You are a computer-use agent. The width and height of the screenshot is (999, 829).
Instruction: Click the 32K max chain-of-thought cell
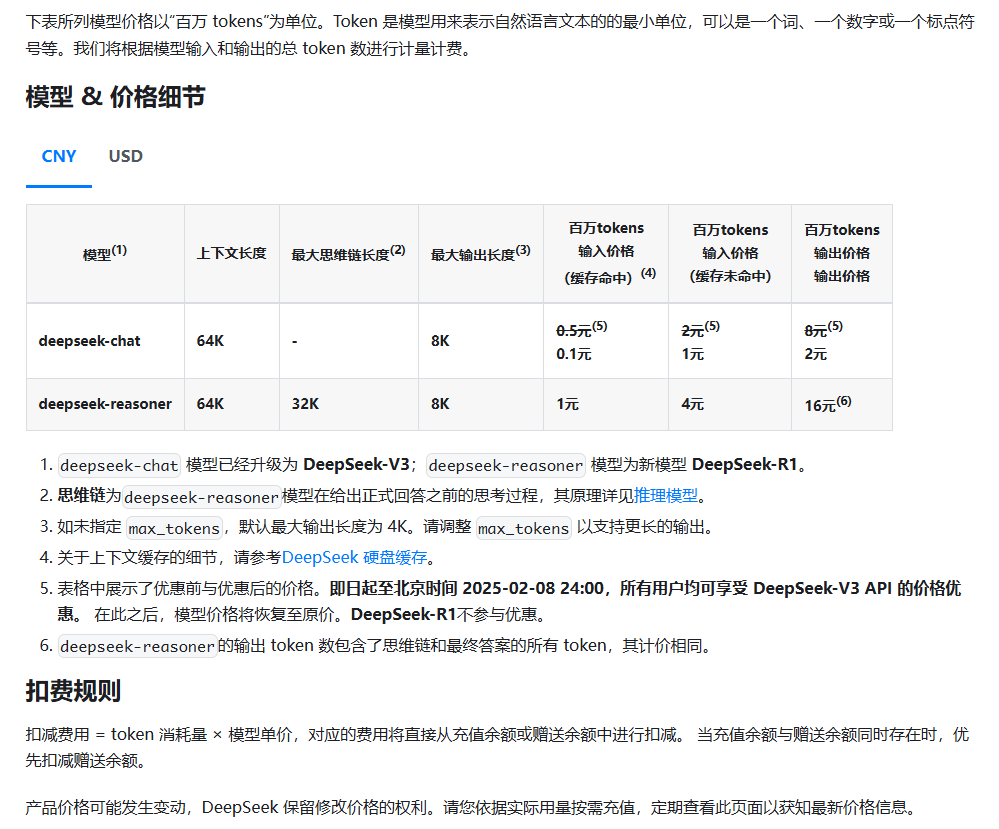[x=305, y=404]
